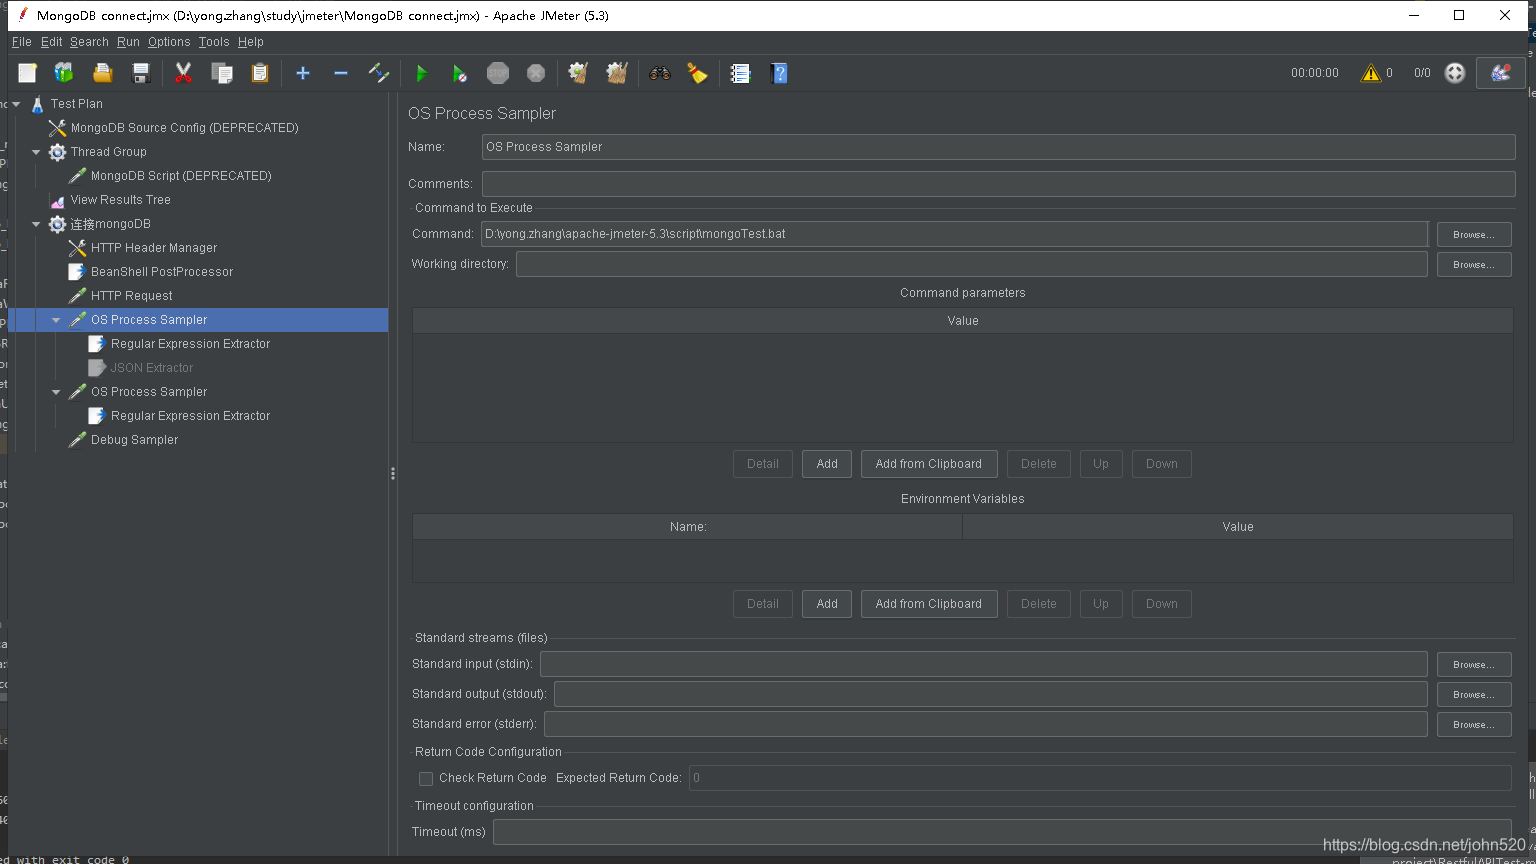
Task: Open the Search menu
Action: pyautogui.click(x=89, y=42)
